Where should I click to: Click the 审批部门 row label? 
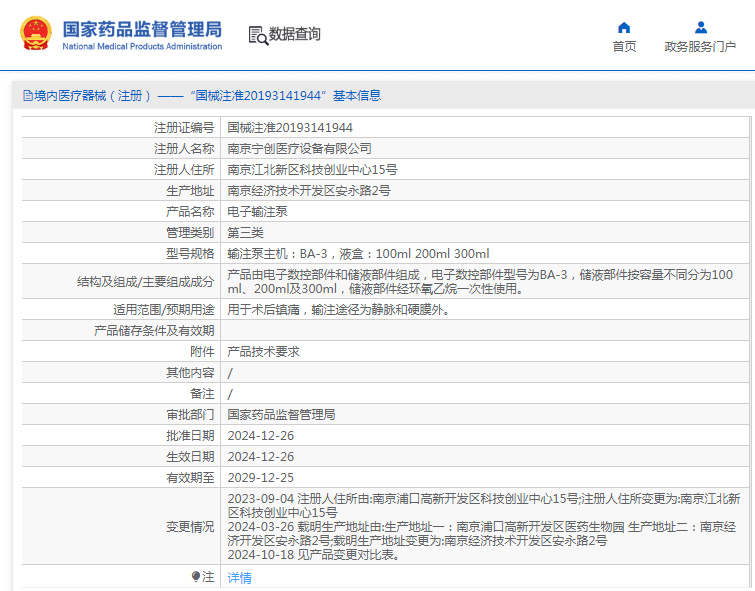[x=190, y=415]
